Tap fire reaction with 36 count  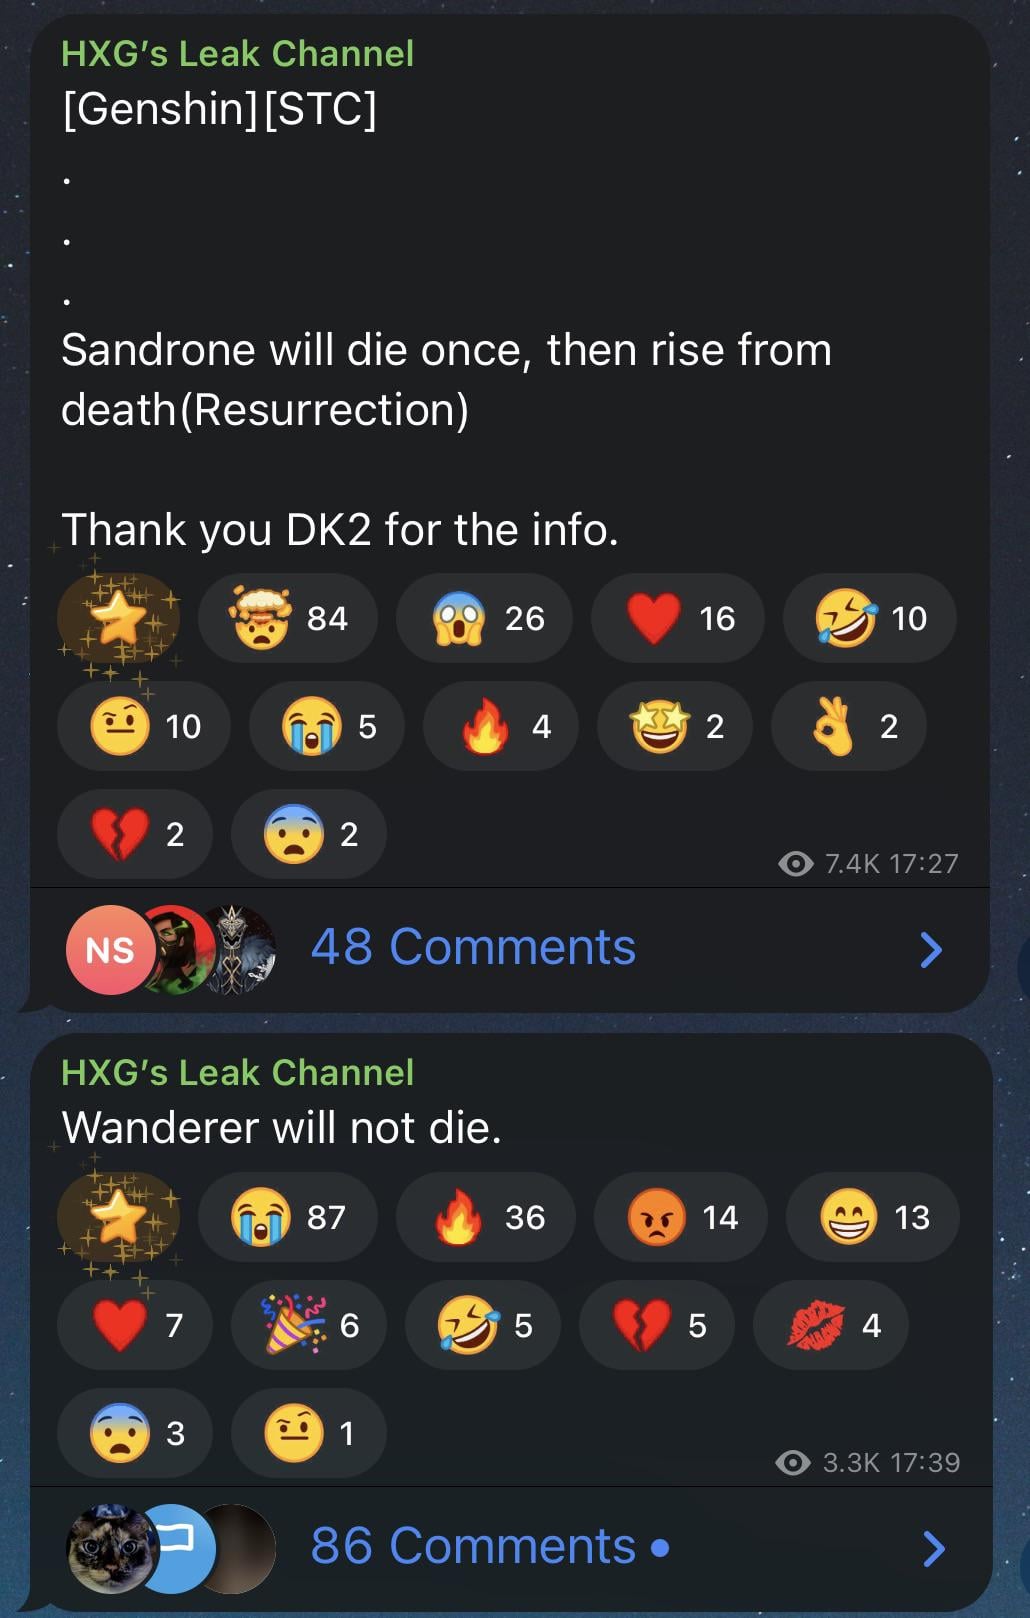coord(484,1218)
